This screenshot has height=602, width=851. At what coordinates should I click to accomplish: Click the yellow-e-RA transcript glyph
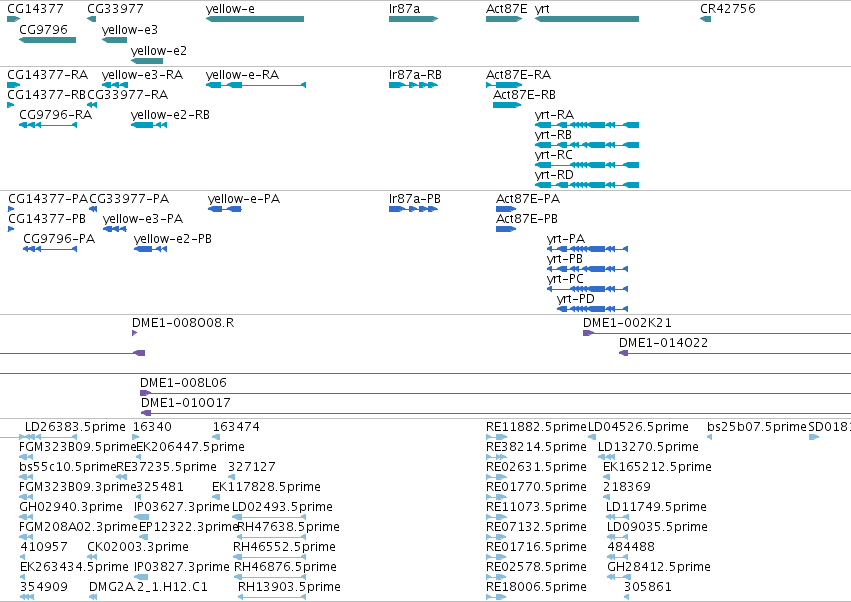(x=256, y=85)
